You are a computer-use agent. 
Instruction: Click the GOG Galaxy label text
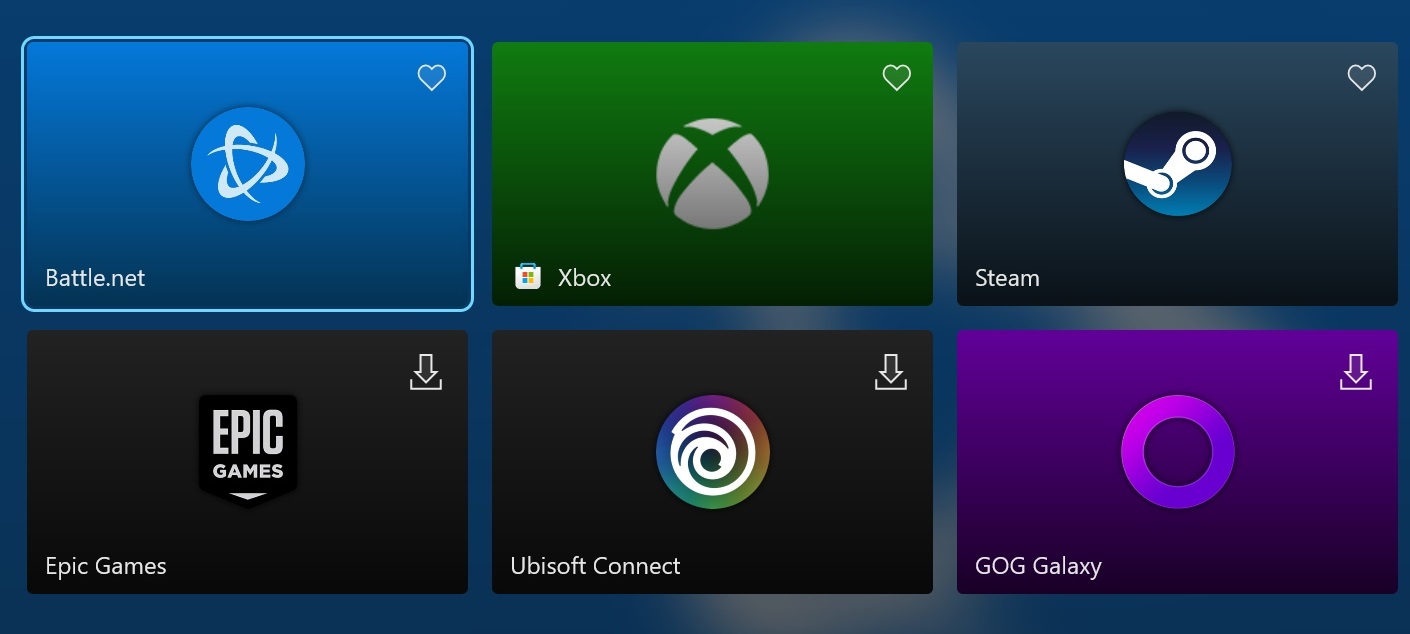pos(1038,566)
